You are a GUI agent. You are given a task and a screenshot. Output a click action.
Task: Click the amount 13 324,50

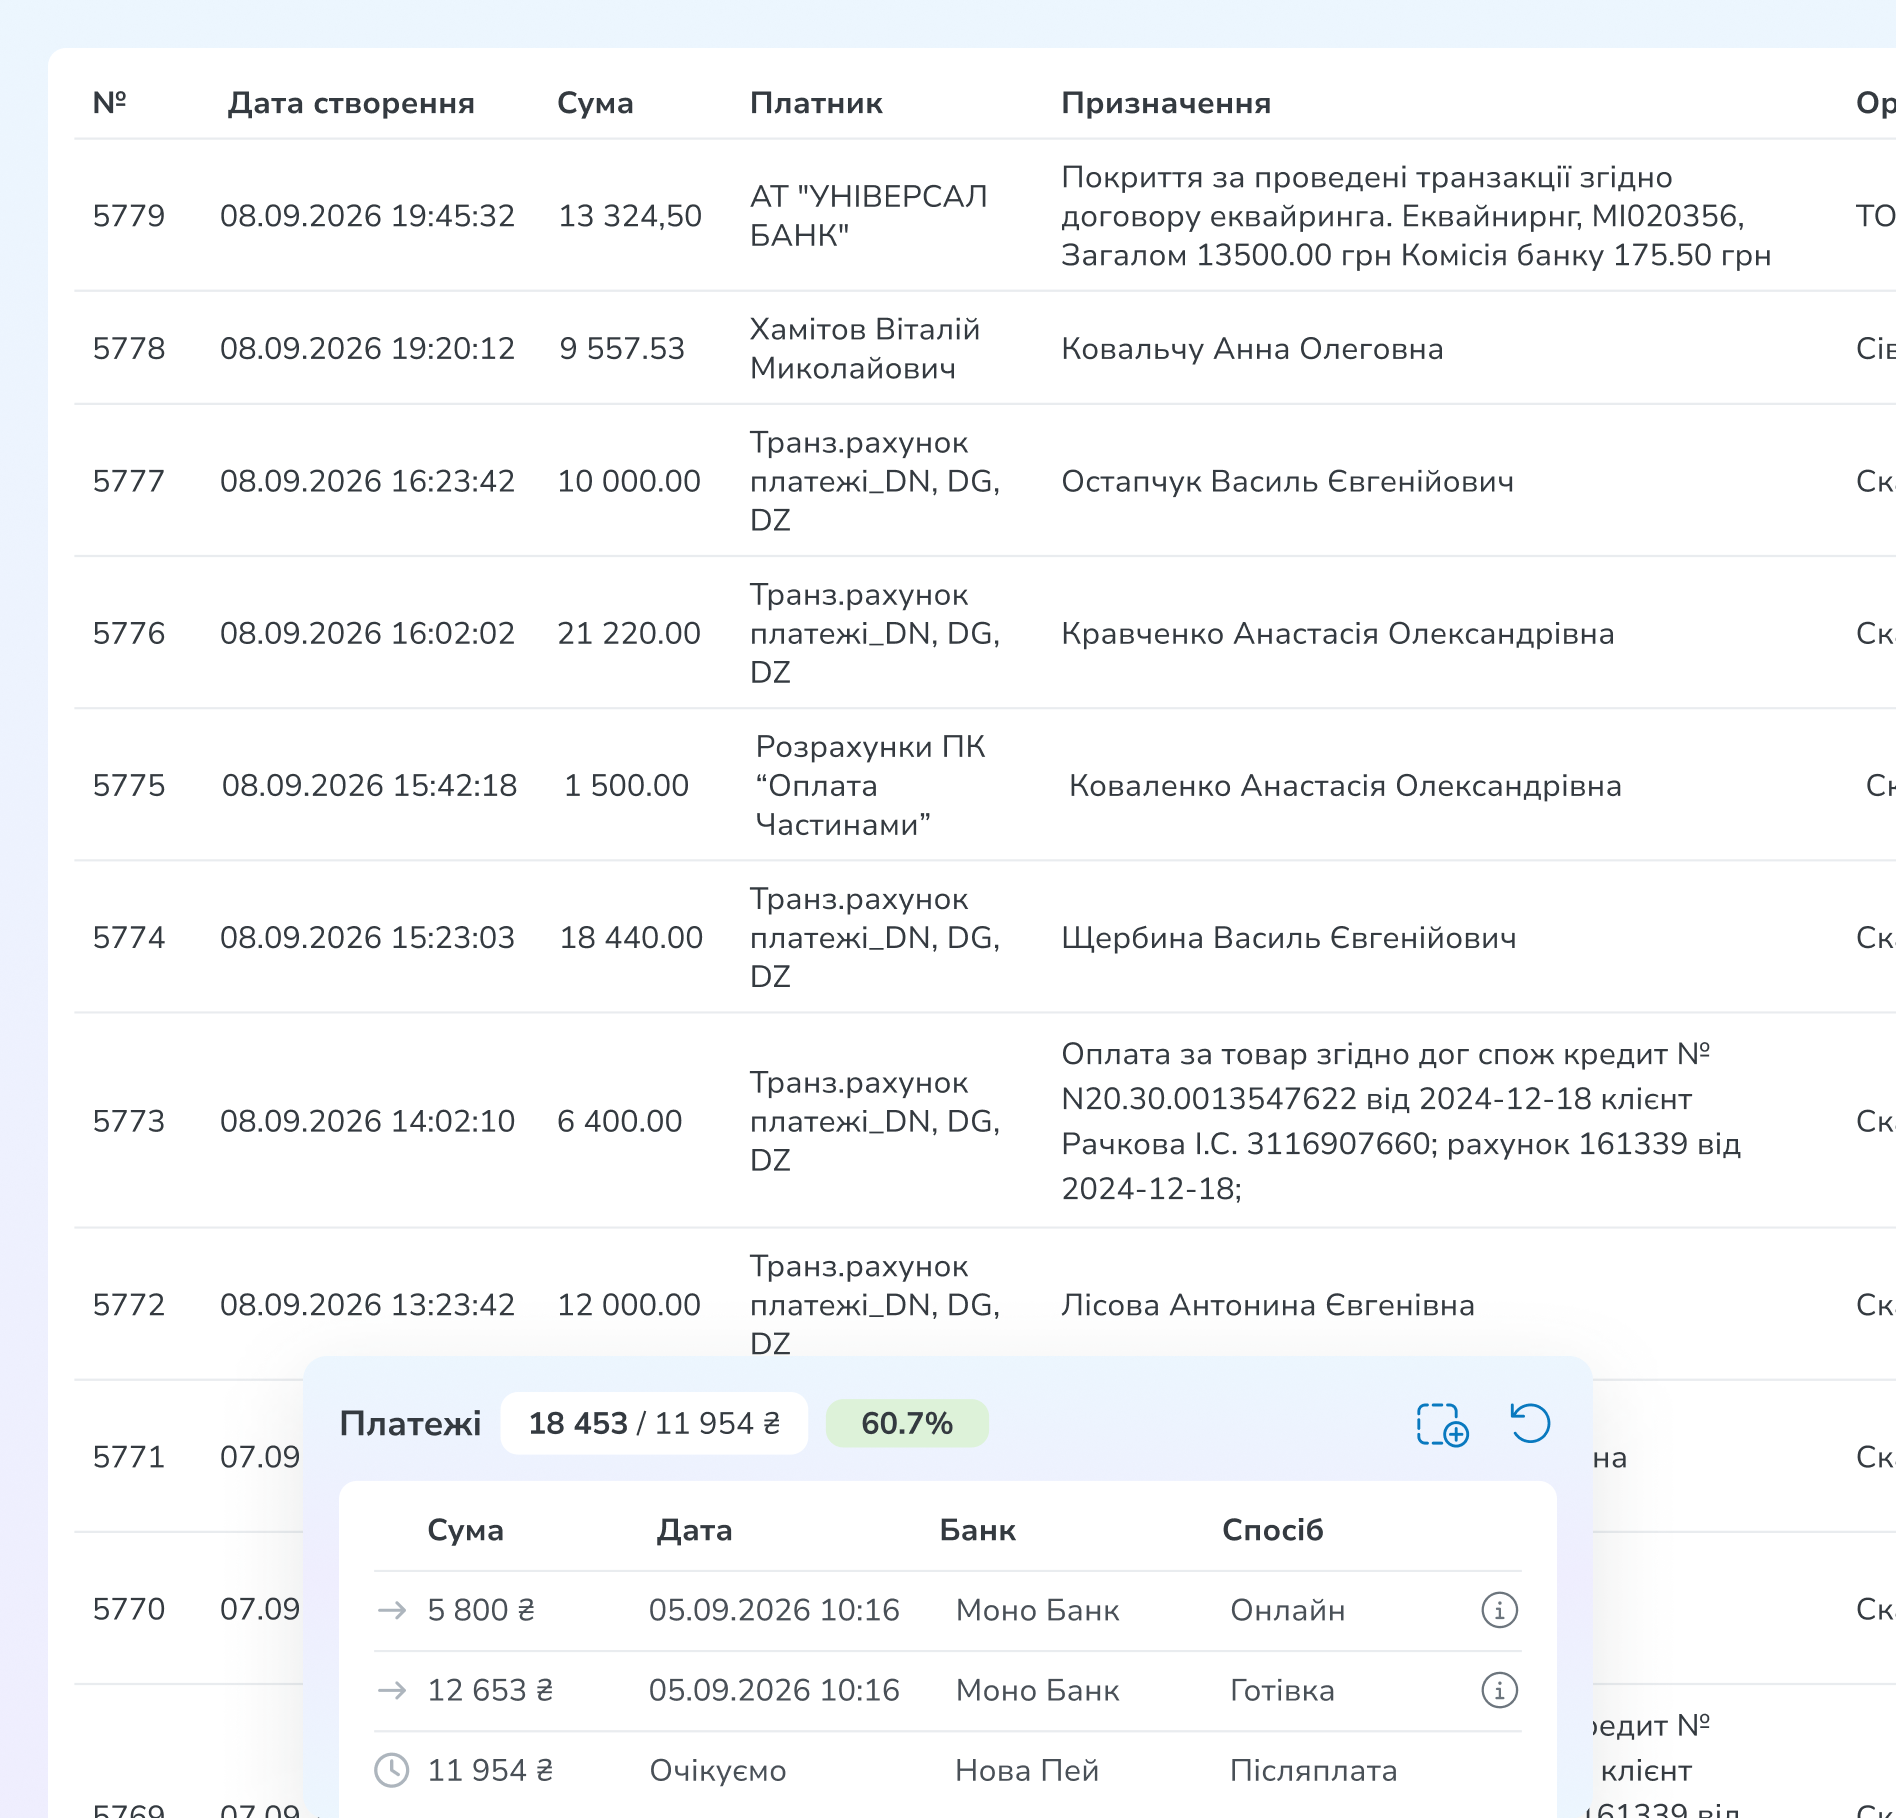pos(630,216)
